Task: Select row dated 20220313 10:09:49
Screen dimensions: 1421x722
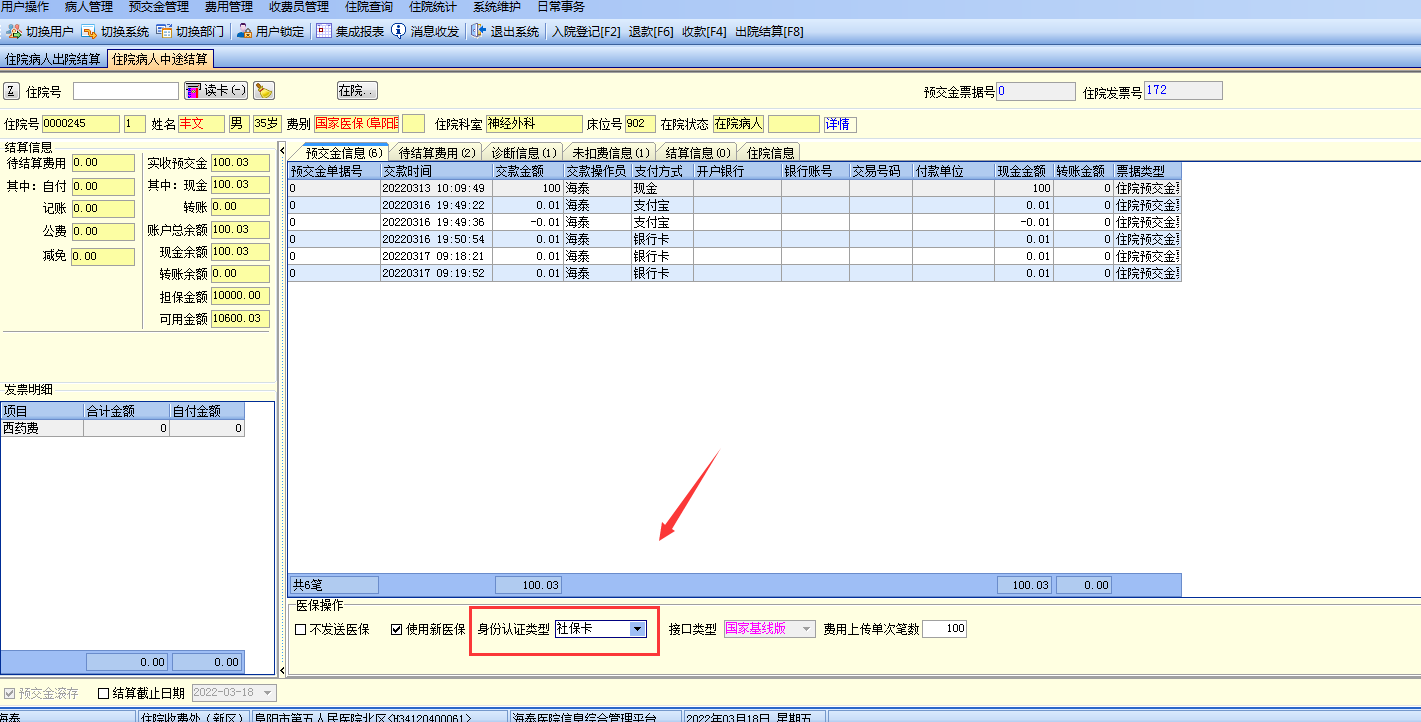Action: 734,188
